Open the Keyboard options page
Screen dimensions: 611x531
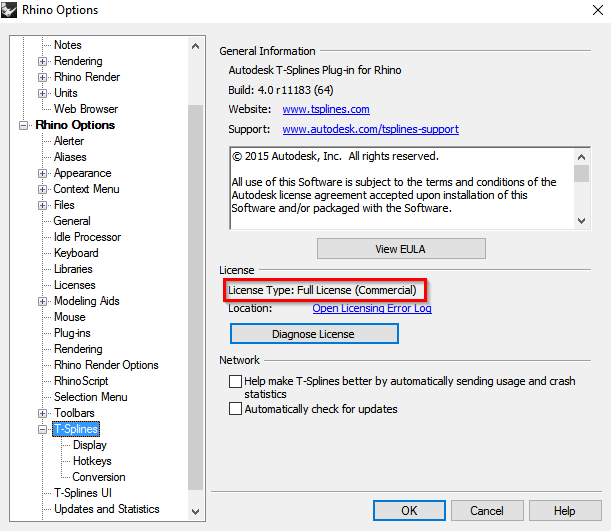(76, 253)
